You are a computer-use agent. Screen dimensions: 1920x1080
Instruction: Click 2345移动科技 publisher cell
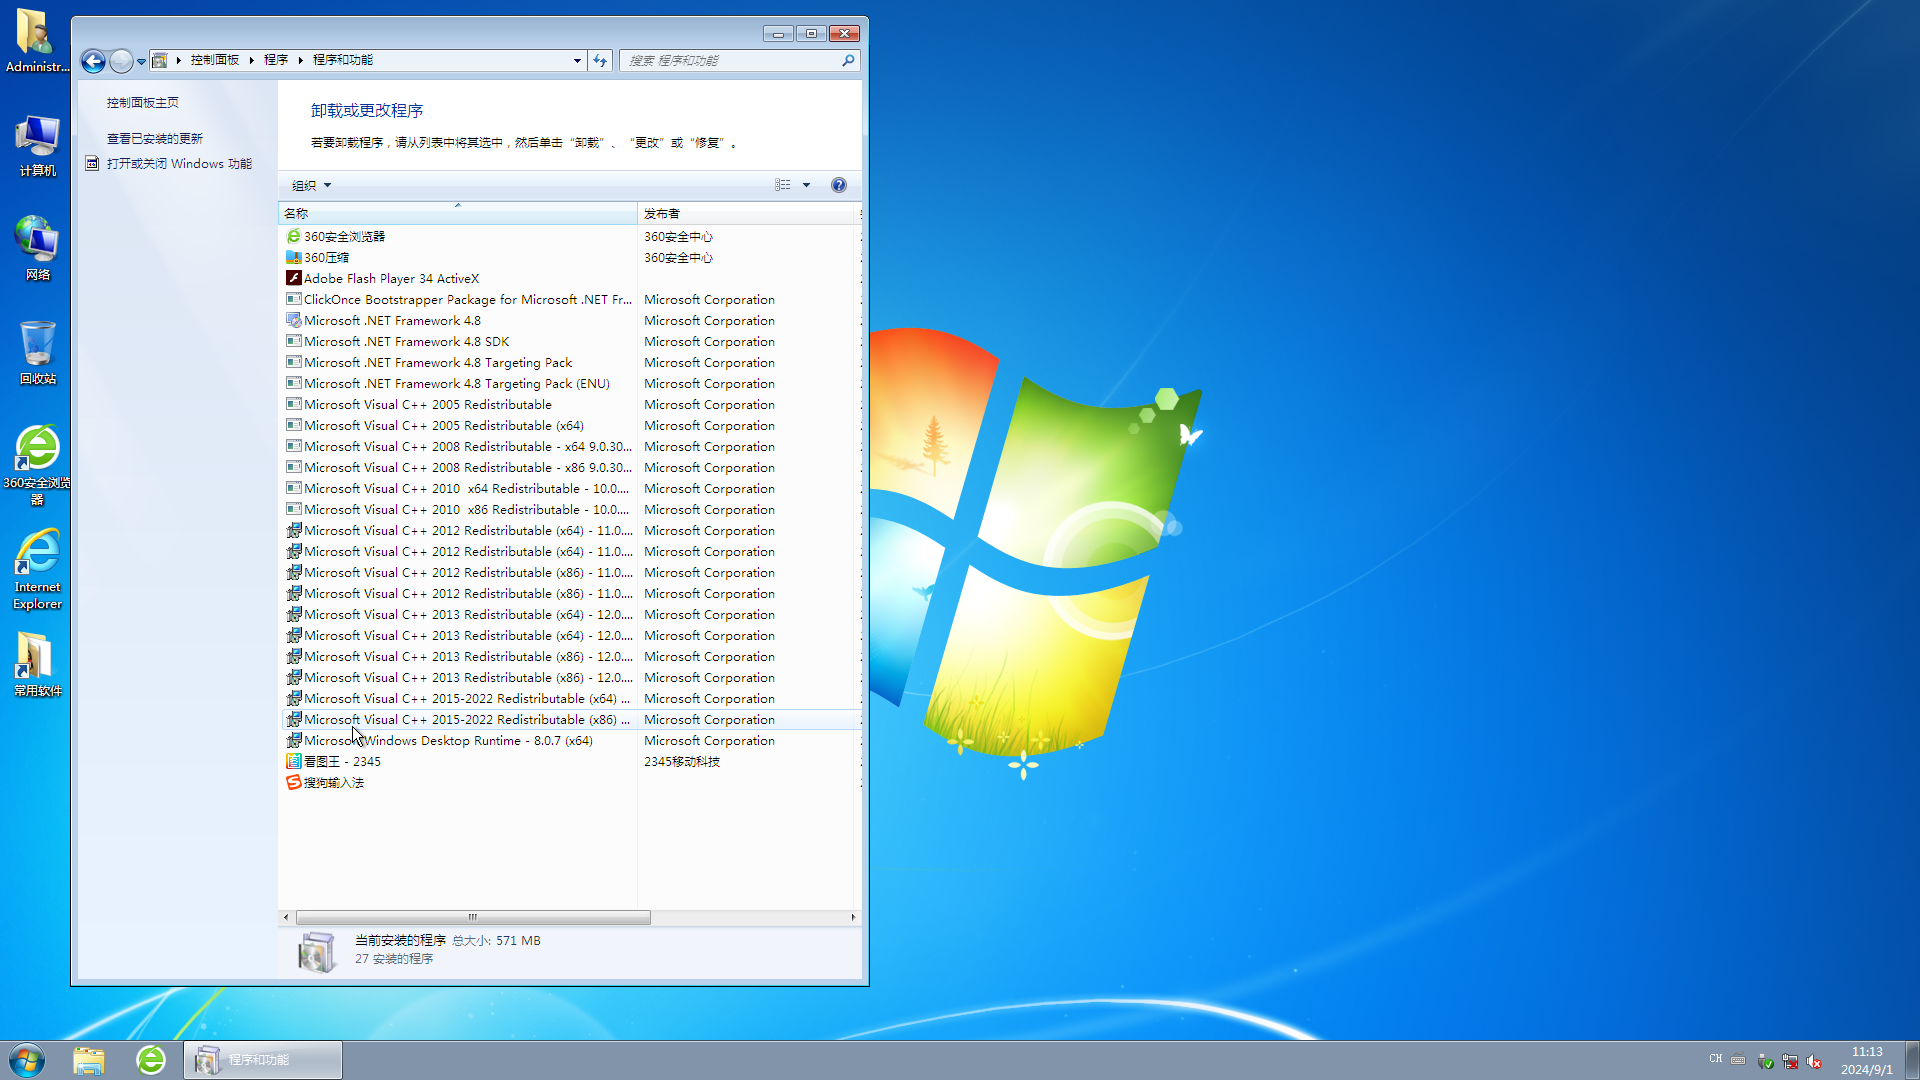coord(681,761)
